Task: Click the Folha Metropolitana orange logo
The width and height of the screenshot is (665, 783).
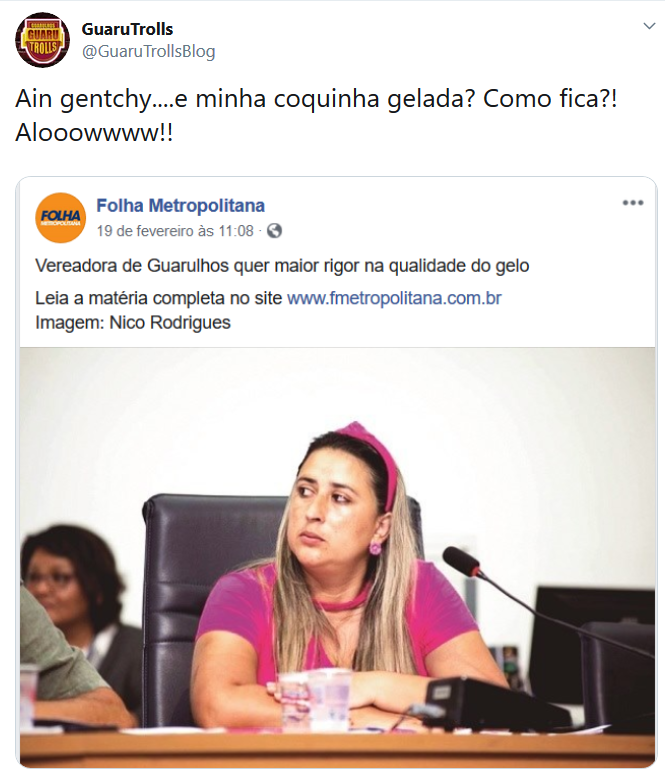Action: 60,218
